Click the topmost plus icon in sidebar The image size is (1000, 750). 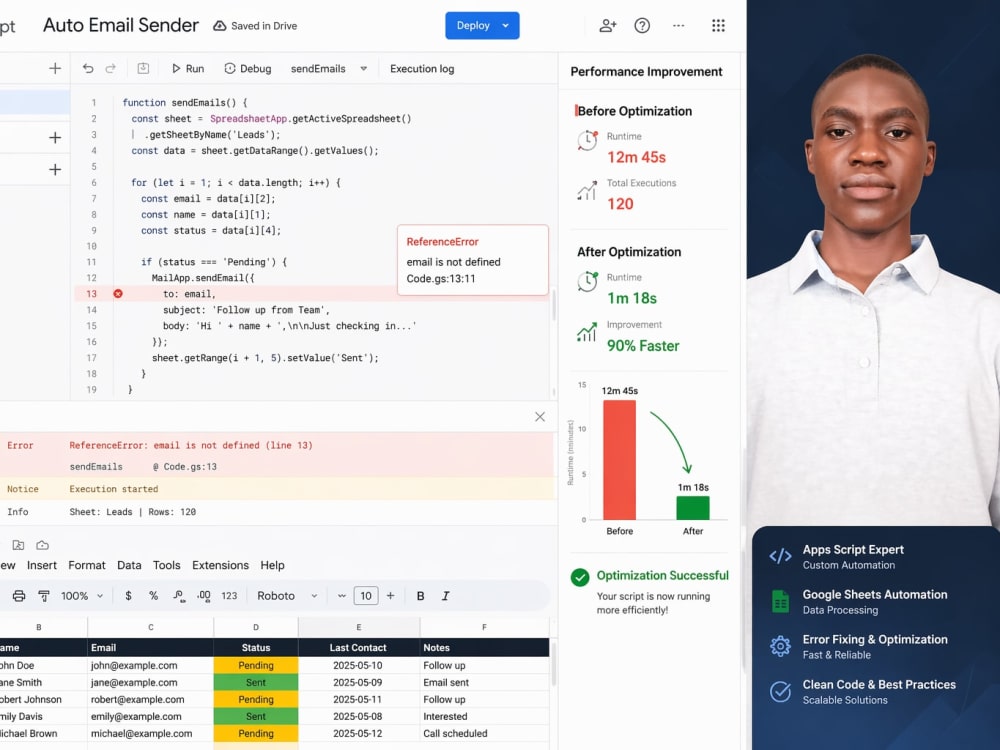(55, 68)
